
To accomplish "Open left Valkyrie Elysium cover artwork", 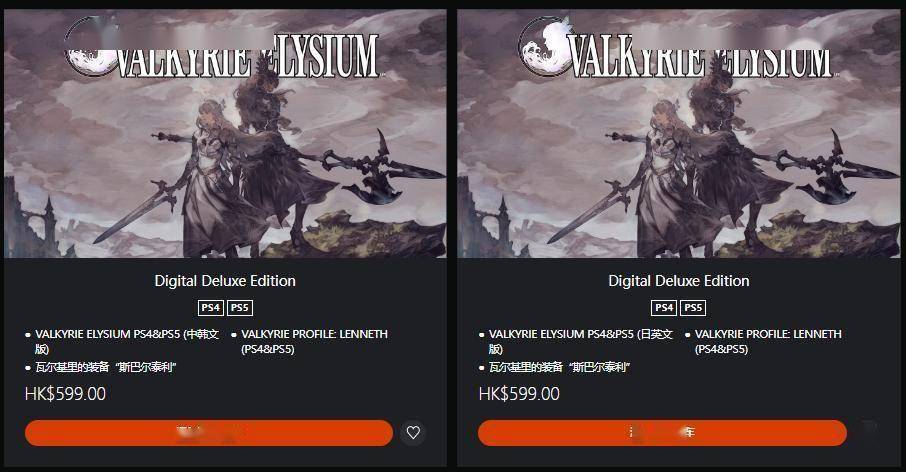I will (225, 133).
